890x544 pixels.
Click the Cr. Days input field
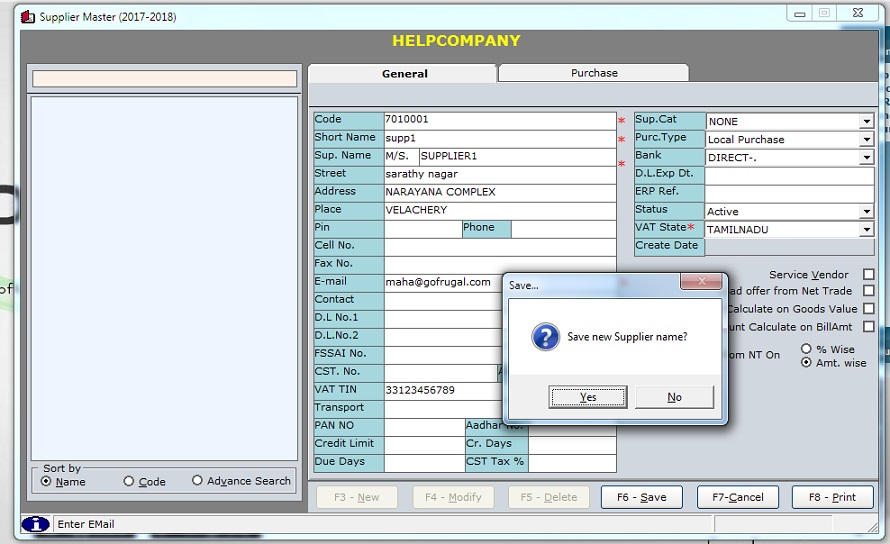coord(572,444)
